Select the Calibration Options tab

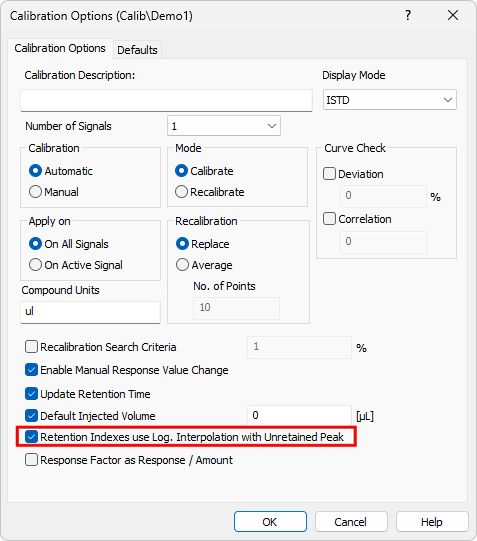pyautogui.click(x=60, y=48)
